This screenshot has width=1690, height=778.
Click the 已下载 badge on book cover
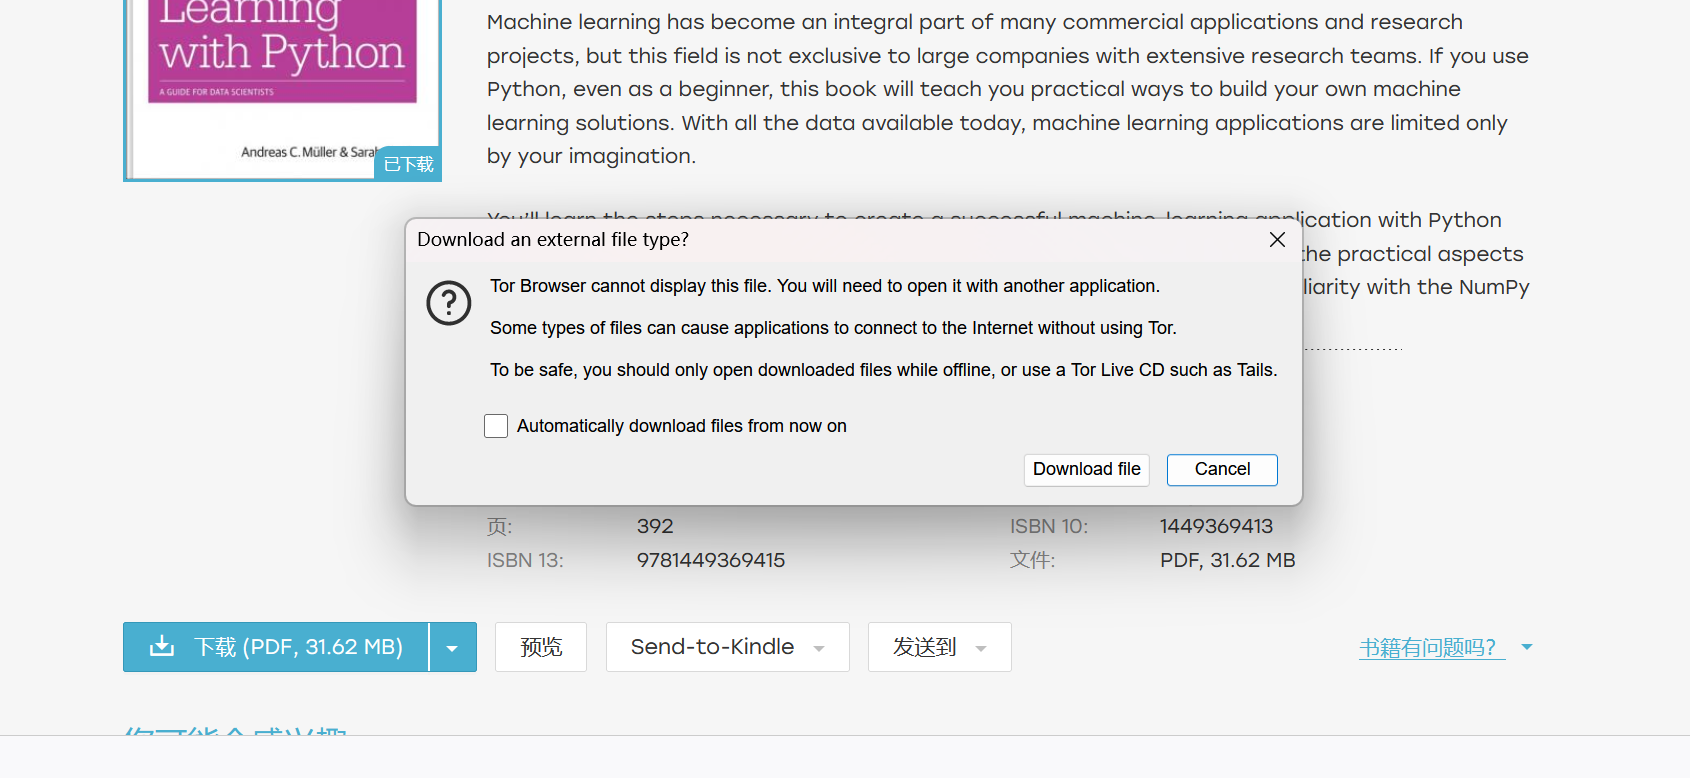pos(408,164)
